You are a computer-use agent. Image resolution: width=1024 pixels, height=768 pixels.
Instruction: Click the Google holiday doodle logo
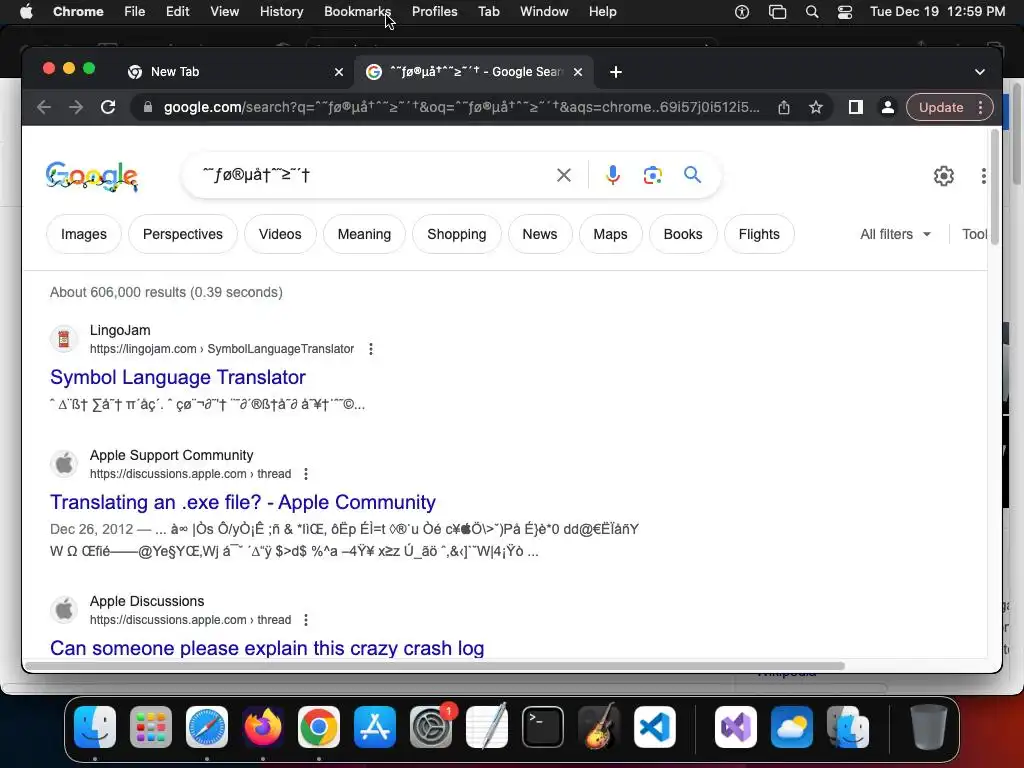[x=92, y=176]
